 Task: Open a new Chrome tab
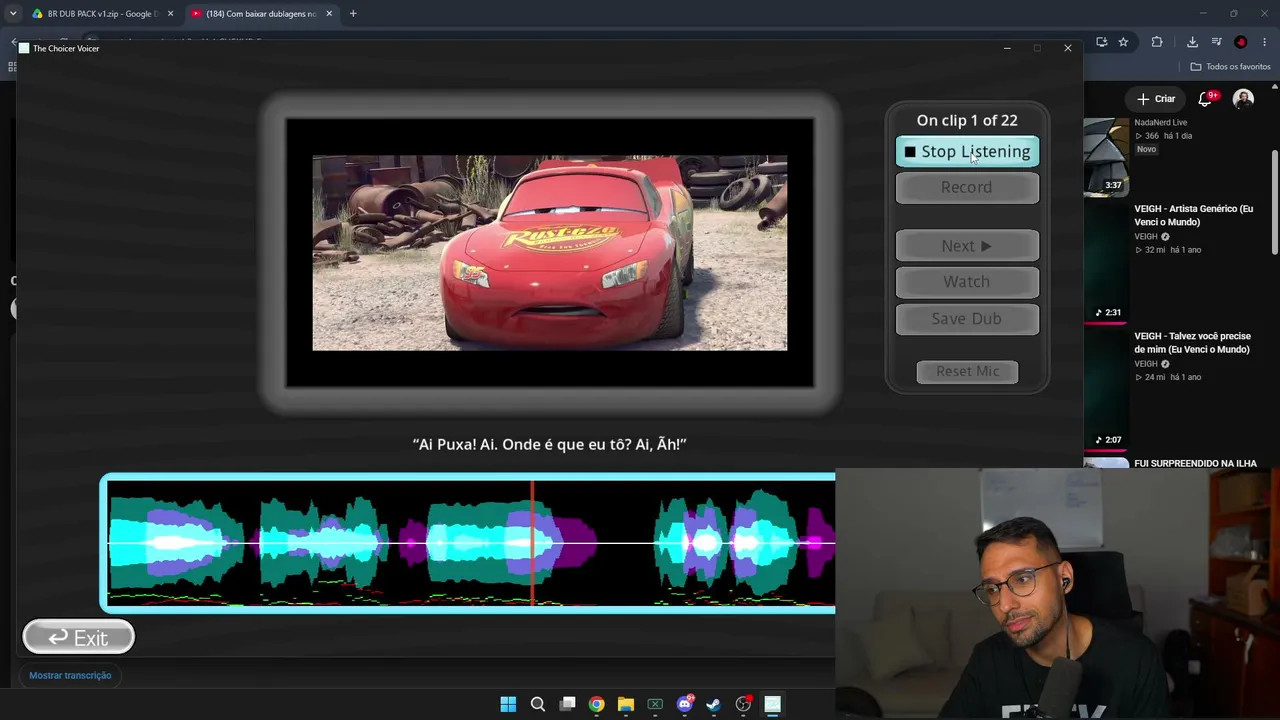pyautogui.click(x=353, y=14)
